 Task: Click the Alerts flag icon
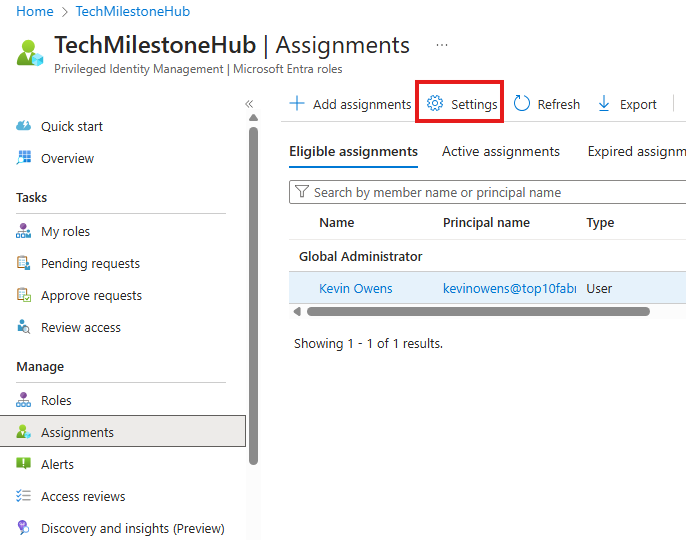(x=24, y=463)
